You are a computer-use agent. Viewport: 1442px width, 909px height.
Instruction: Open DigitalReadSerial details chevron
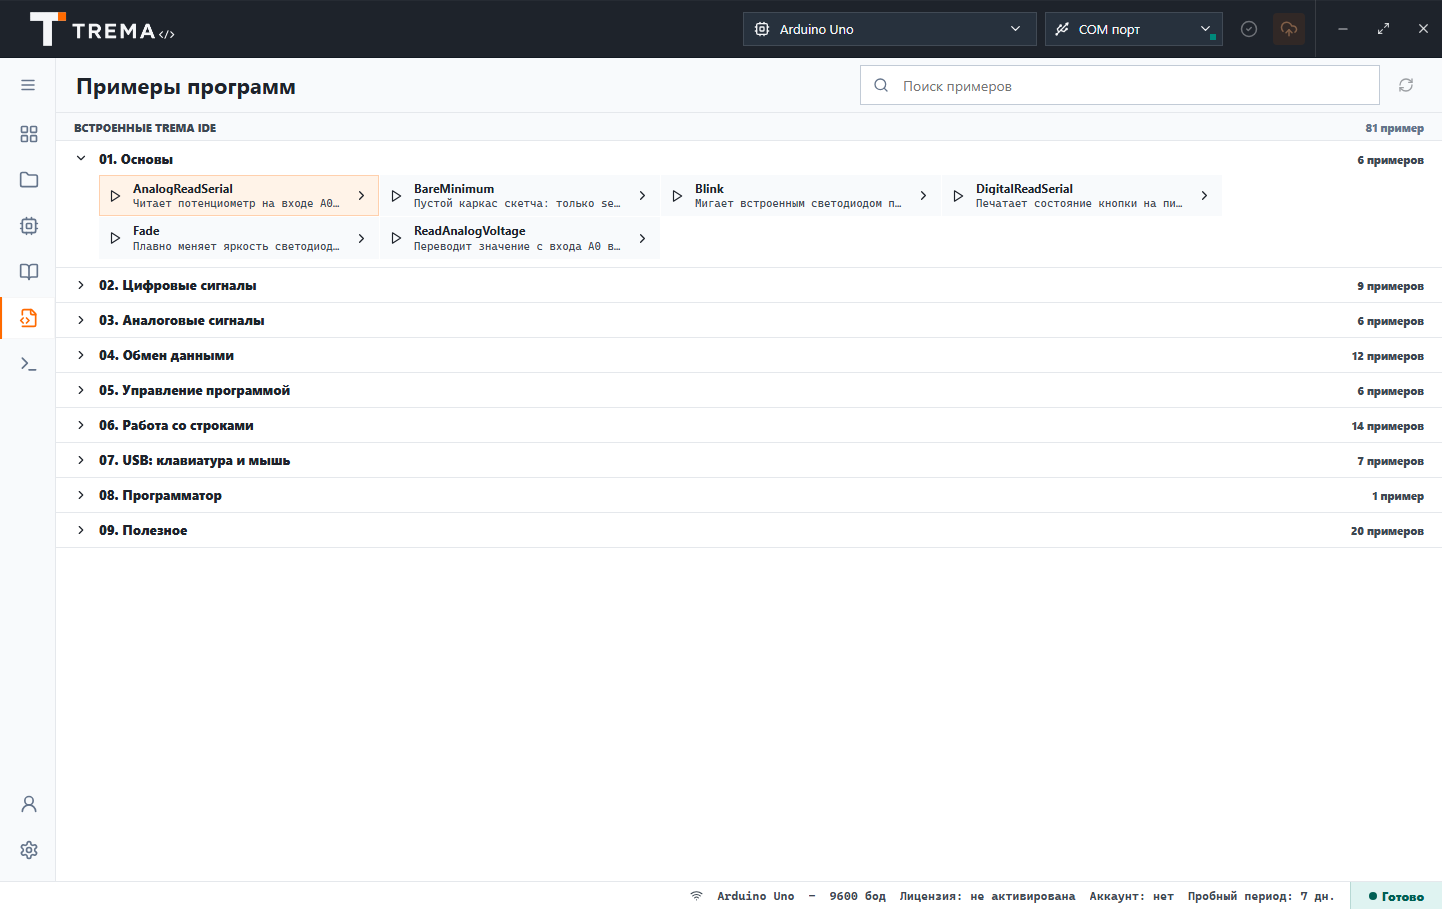pos(1205,196)
